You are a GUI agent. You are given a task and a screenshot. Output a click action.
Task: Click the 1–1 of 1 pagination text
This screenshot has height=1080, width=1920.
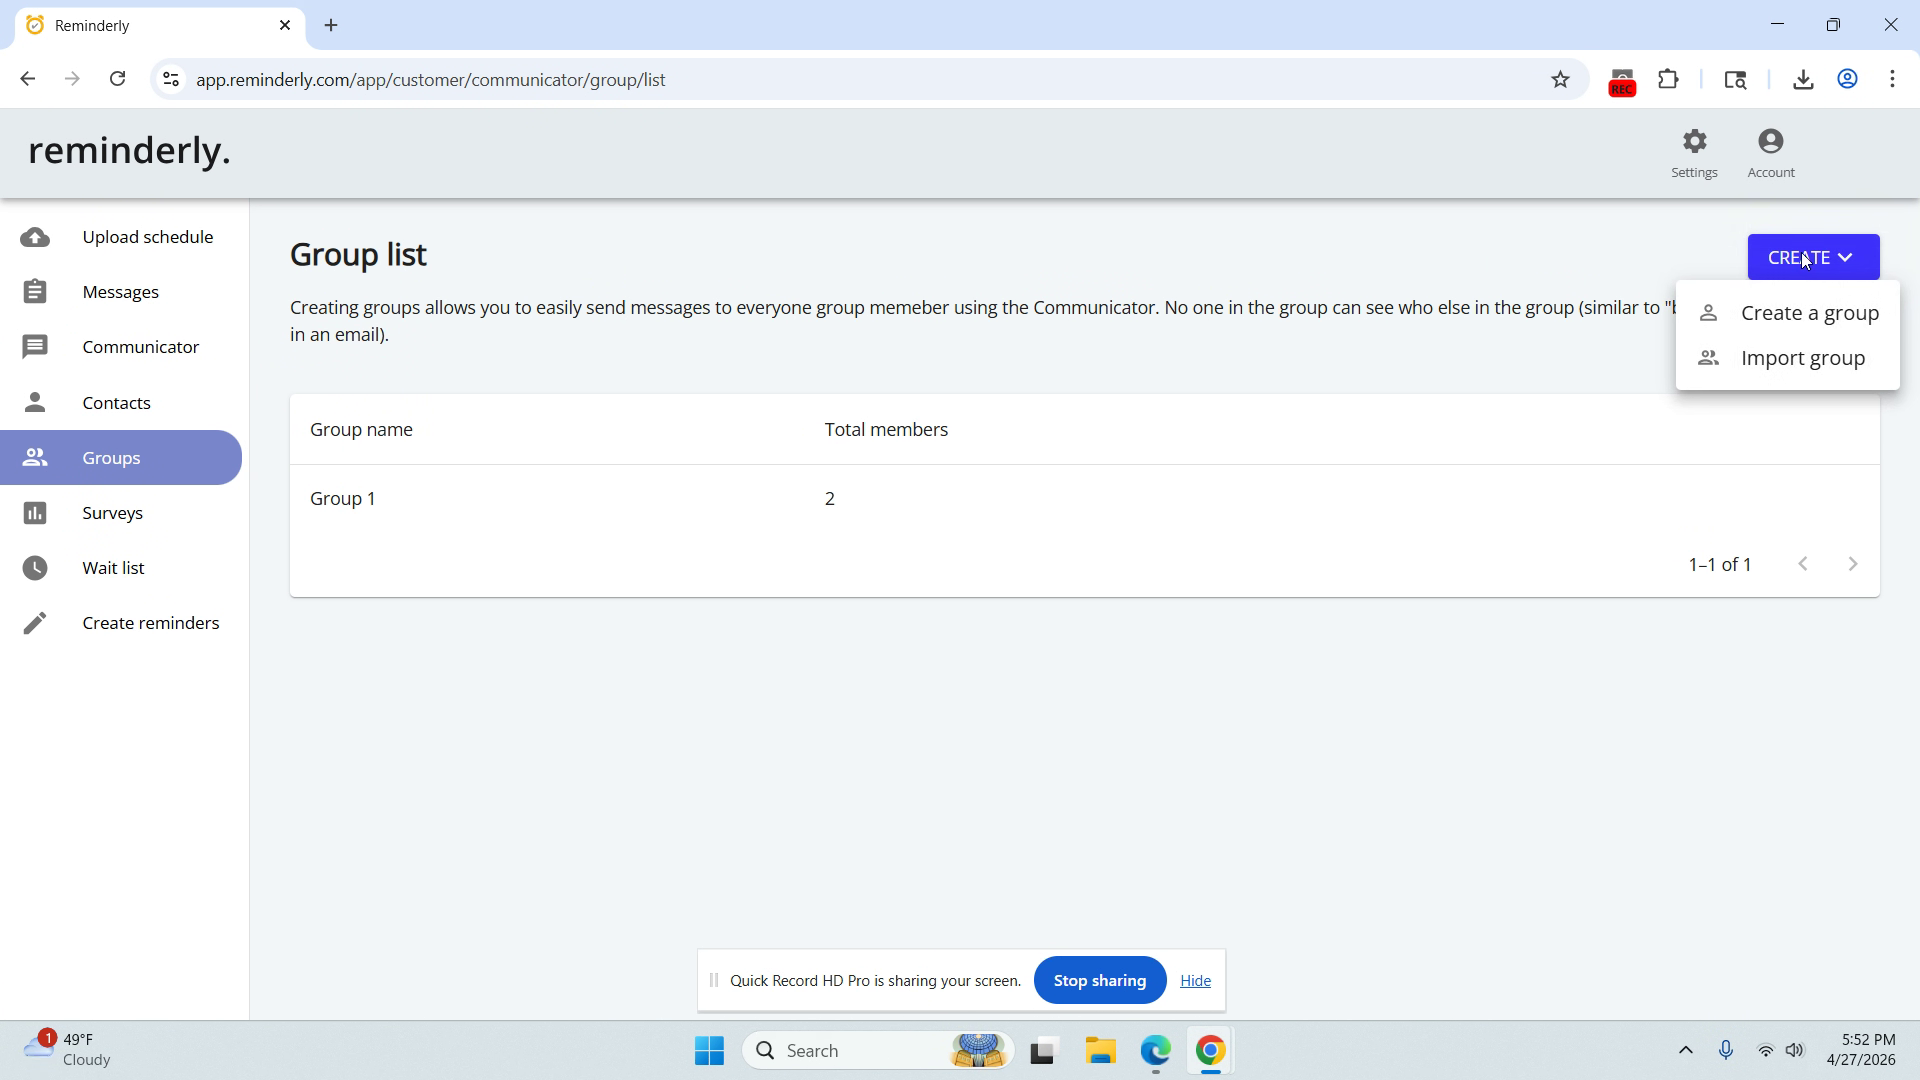tap(1720, 565)
